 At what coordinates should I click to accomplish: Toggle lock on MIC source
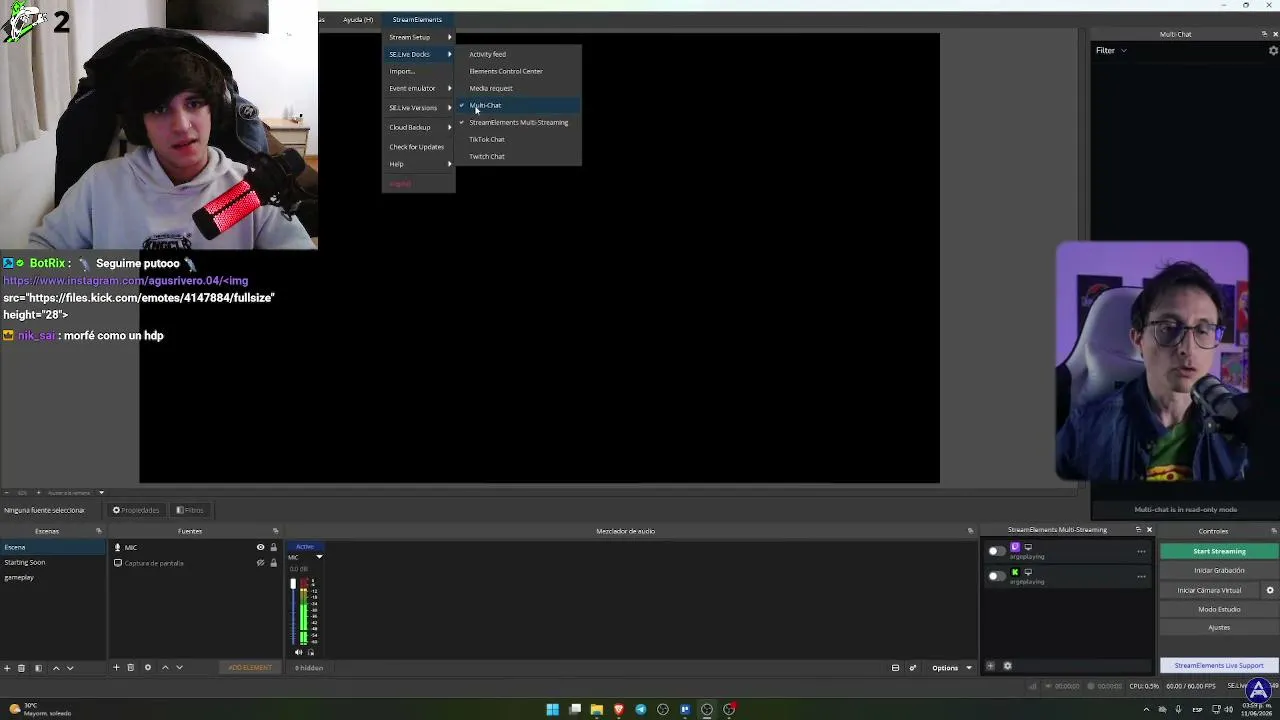click(x=273, y=547)
